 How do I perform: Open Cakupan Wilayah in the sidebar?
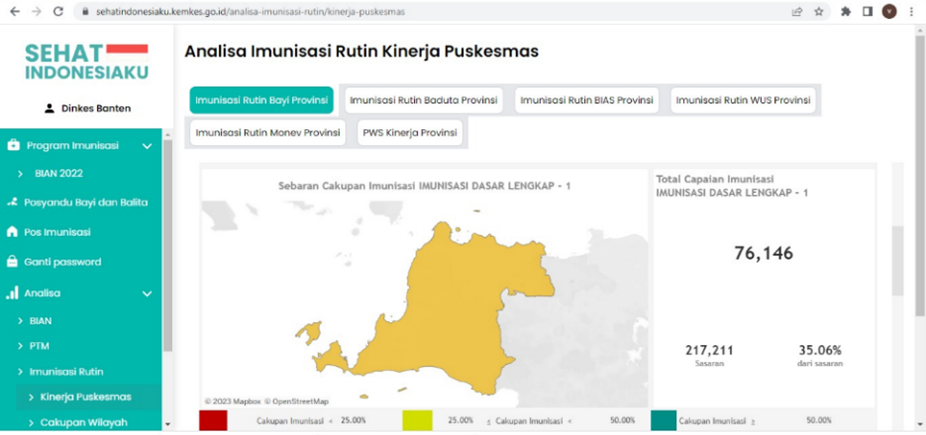[x=84, y=422]
